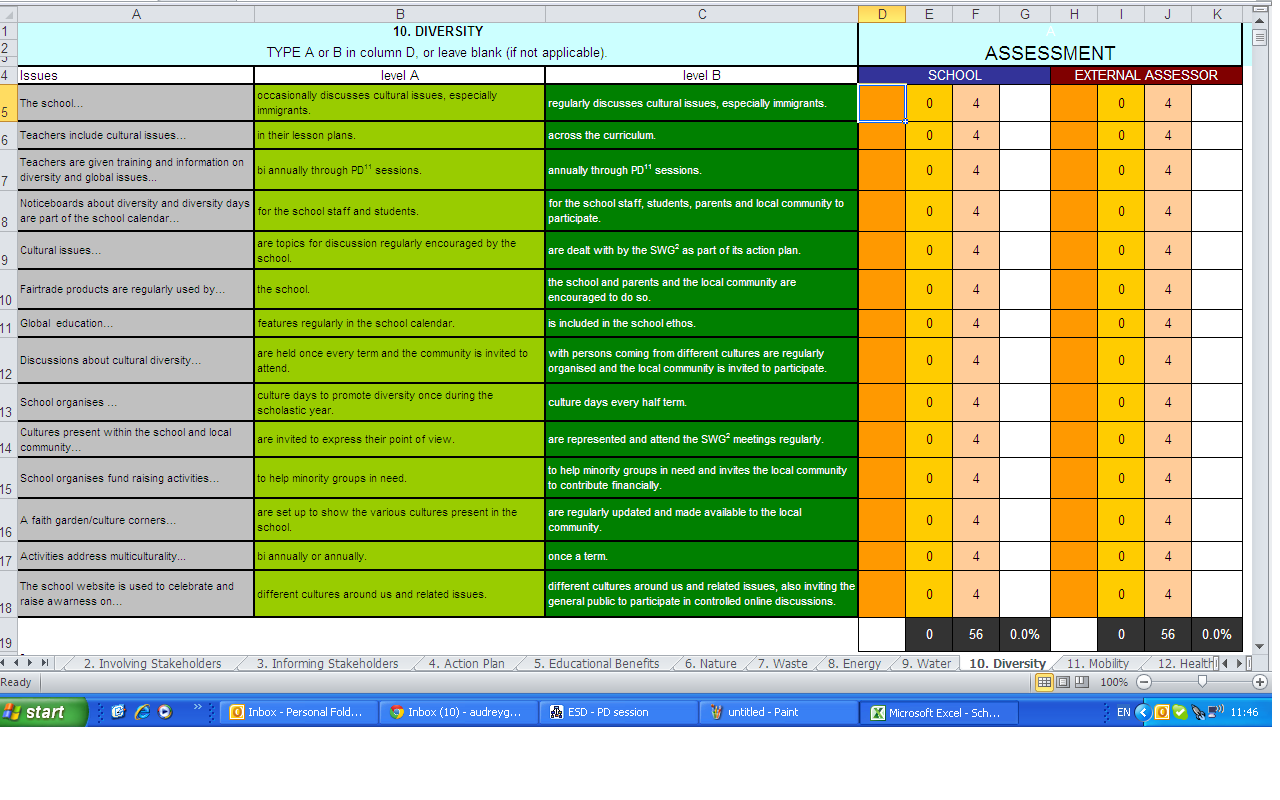Click the Windows start button

point(44,712)
